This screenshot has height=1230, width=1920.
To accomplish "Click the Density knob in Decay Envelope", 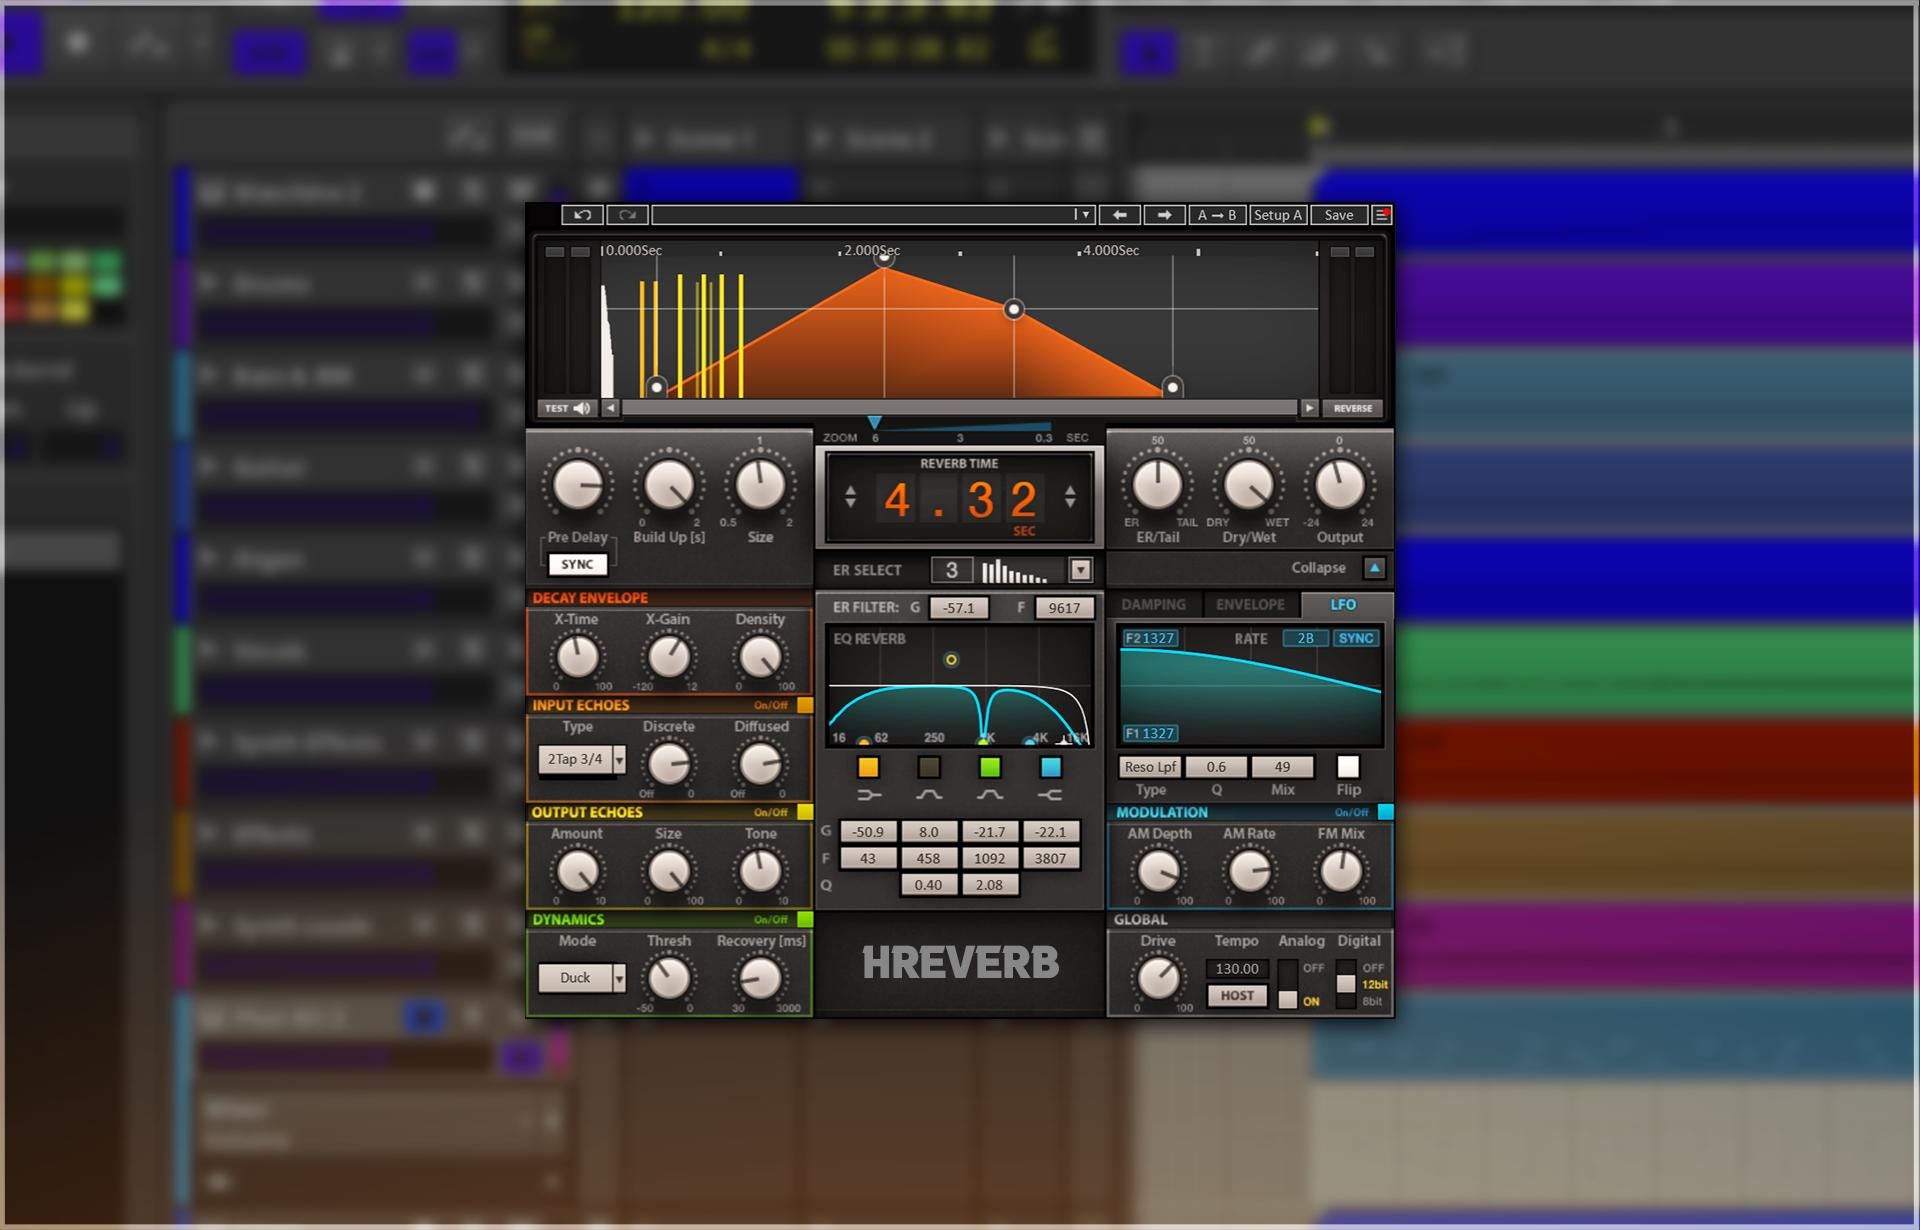I will click(760, 657).
